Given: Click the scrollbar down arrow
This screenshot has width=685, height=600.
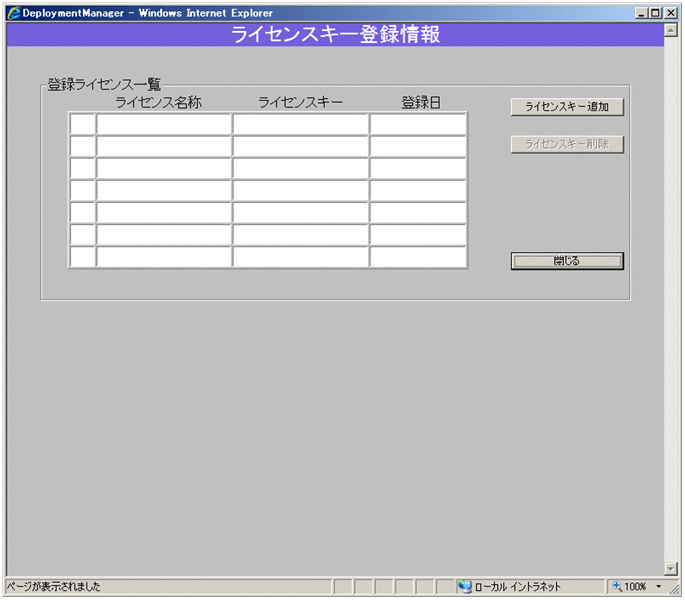Looking at the screenshot, I should tap(671, 568).
